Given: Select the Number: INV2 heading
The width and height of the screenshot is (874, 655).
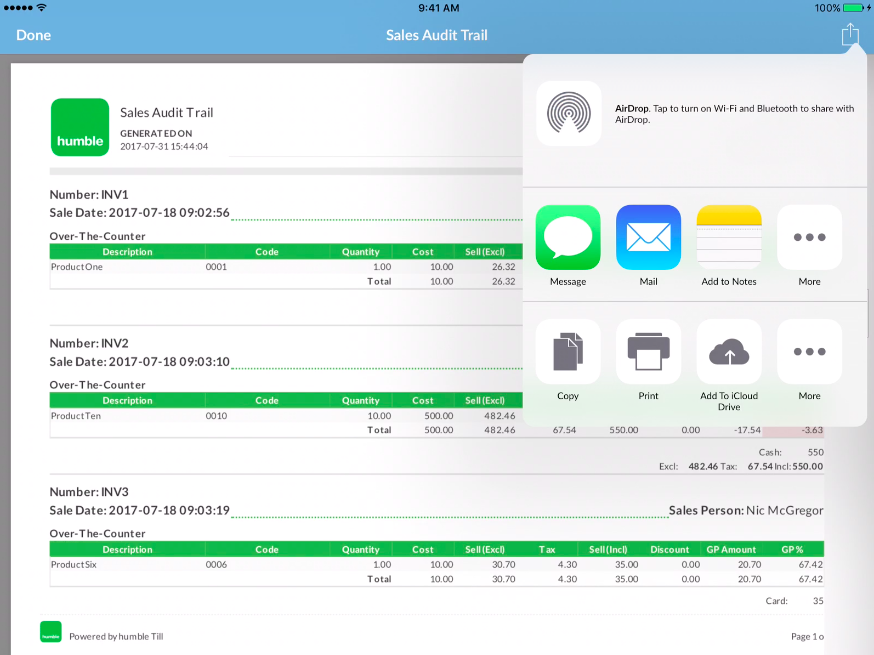Looking at the screenshot, I should (x=89, y=343).
